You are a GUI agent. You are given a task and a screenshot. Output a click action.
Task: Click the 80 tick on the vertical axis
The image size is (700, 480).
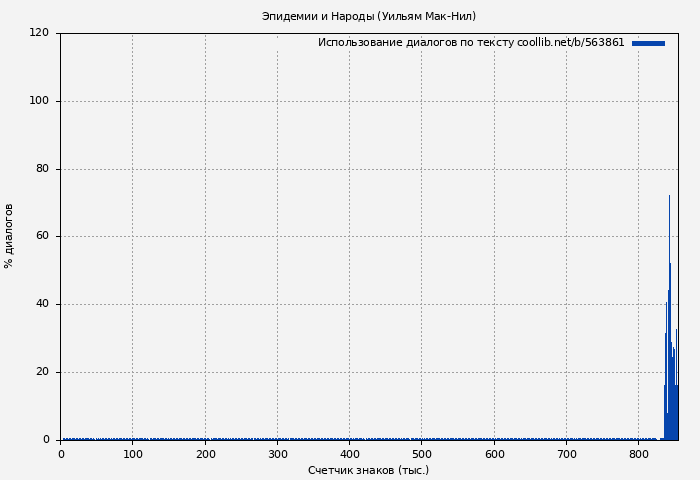pyautogui.click(x=42, y=169)
